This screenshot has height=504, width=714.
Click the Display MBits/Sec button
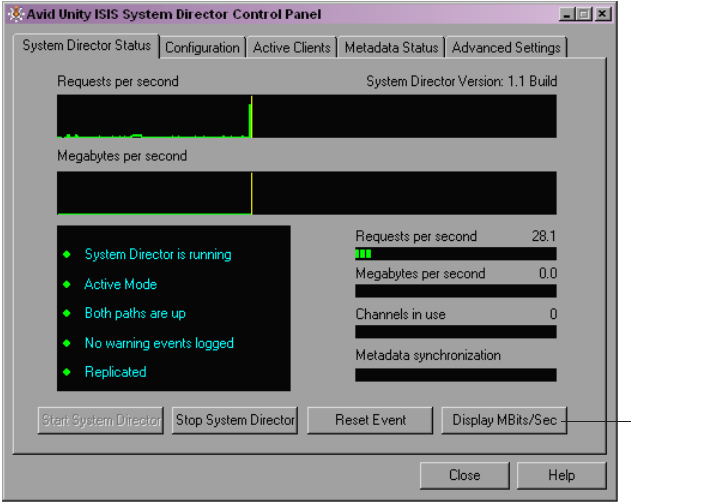click(504, 420)
